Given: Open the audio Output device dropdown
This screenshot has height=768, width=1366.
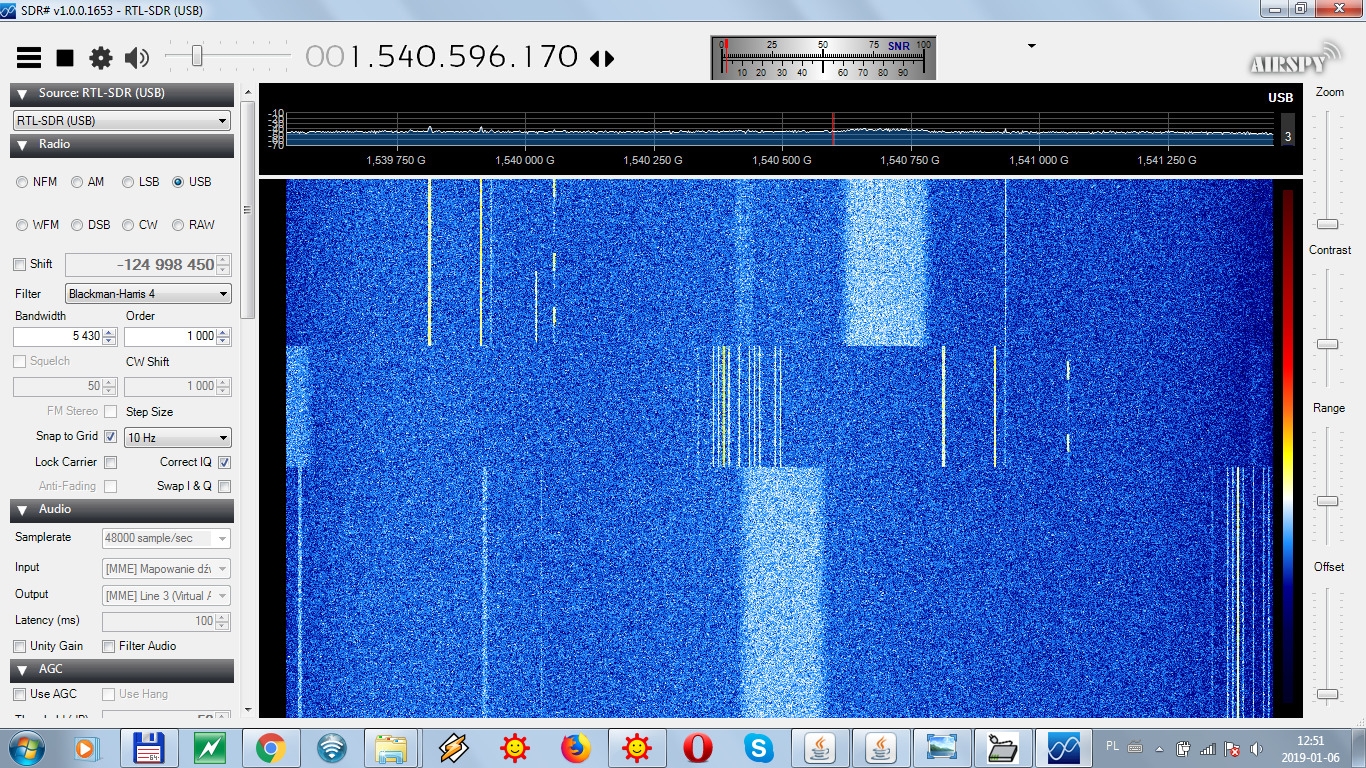Looking at the screenshot, I should 166,596.
